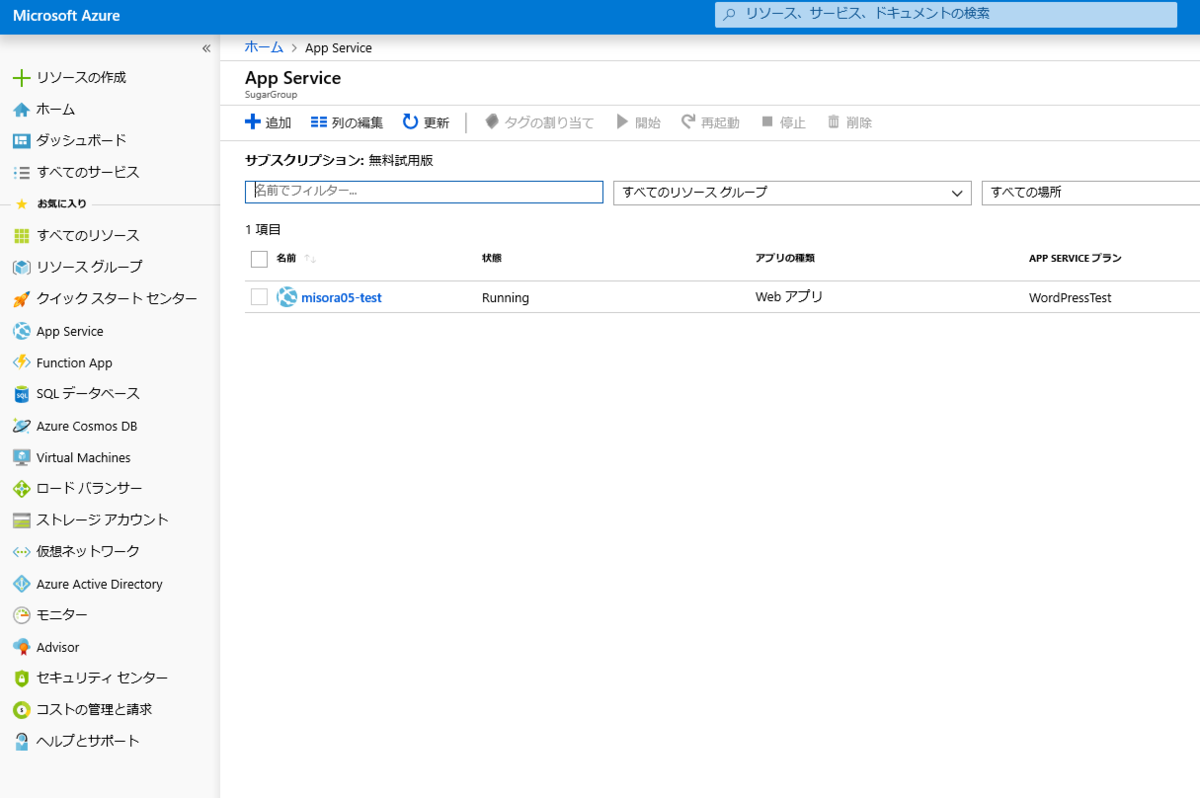Open 列の編集 in the toolbar
This screenshot has height=798, width=1200.
click(x=345, y=121)
